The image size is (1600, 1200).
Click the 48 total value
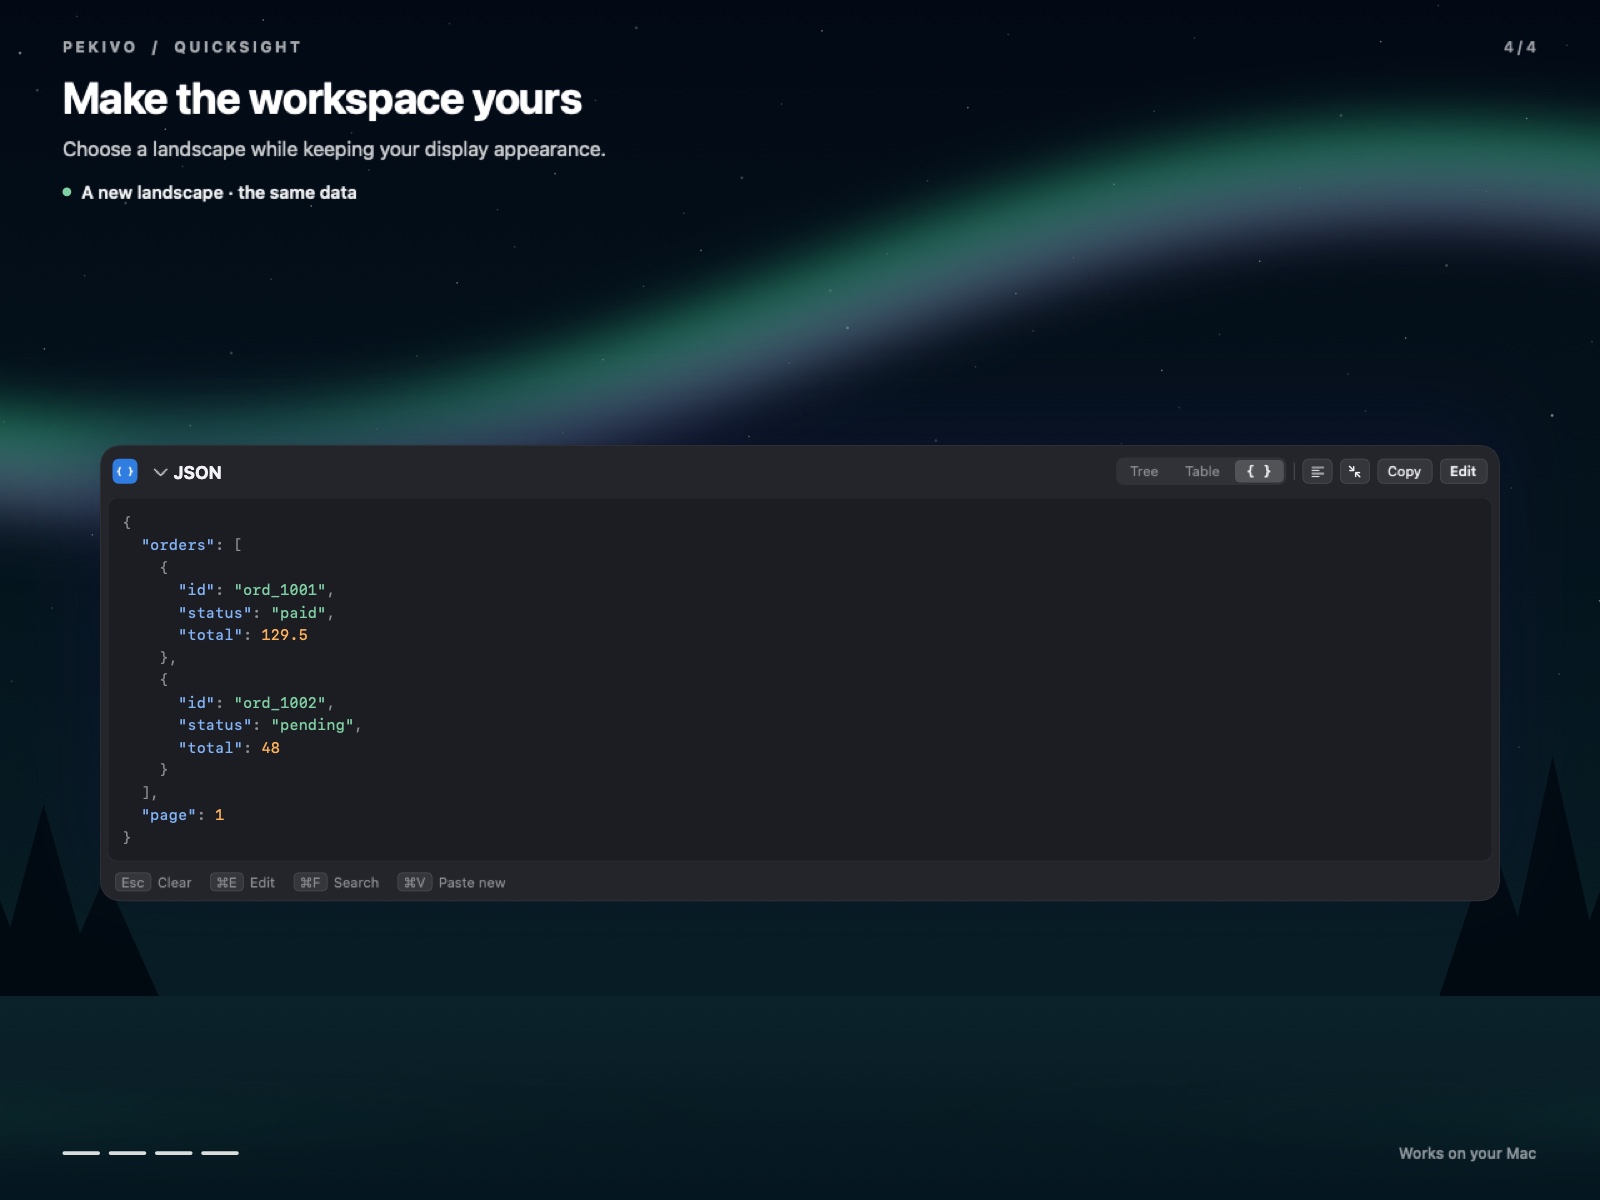270,748
